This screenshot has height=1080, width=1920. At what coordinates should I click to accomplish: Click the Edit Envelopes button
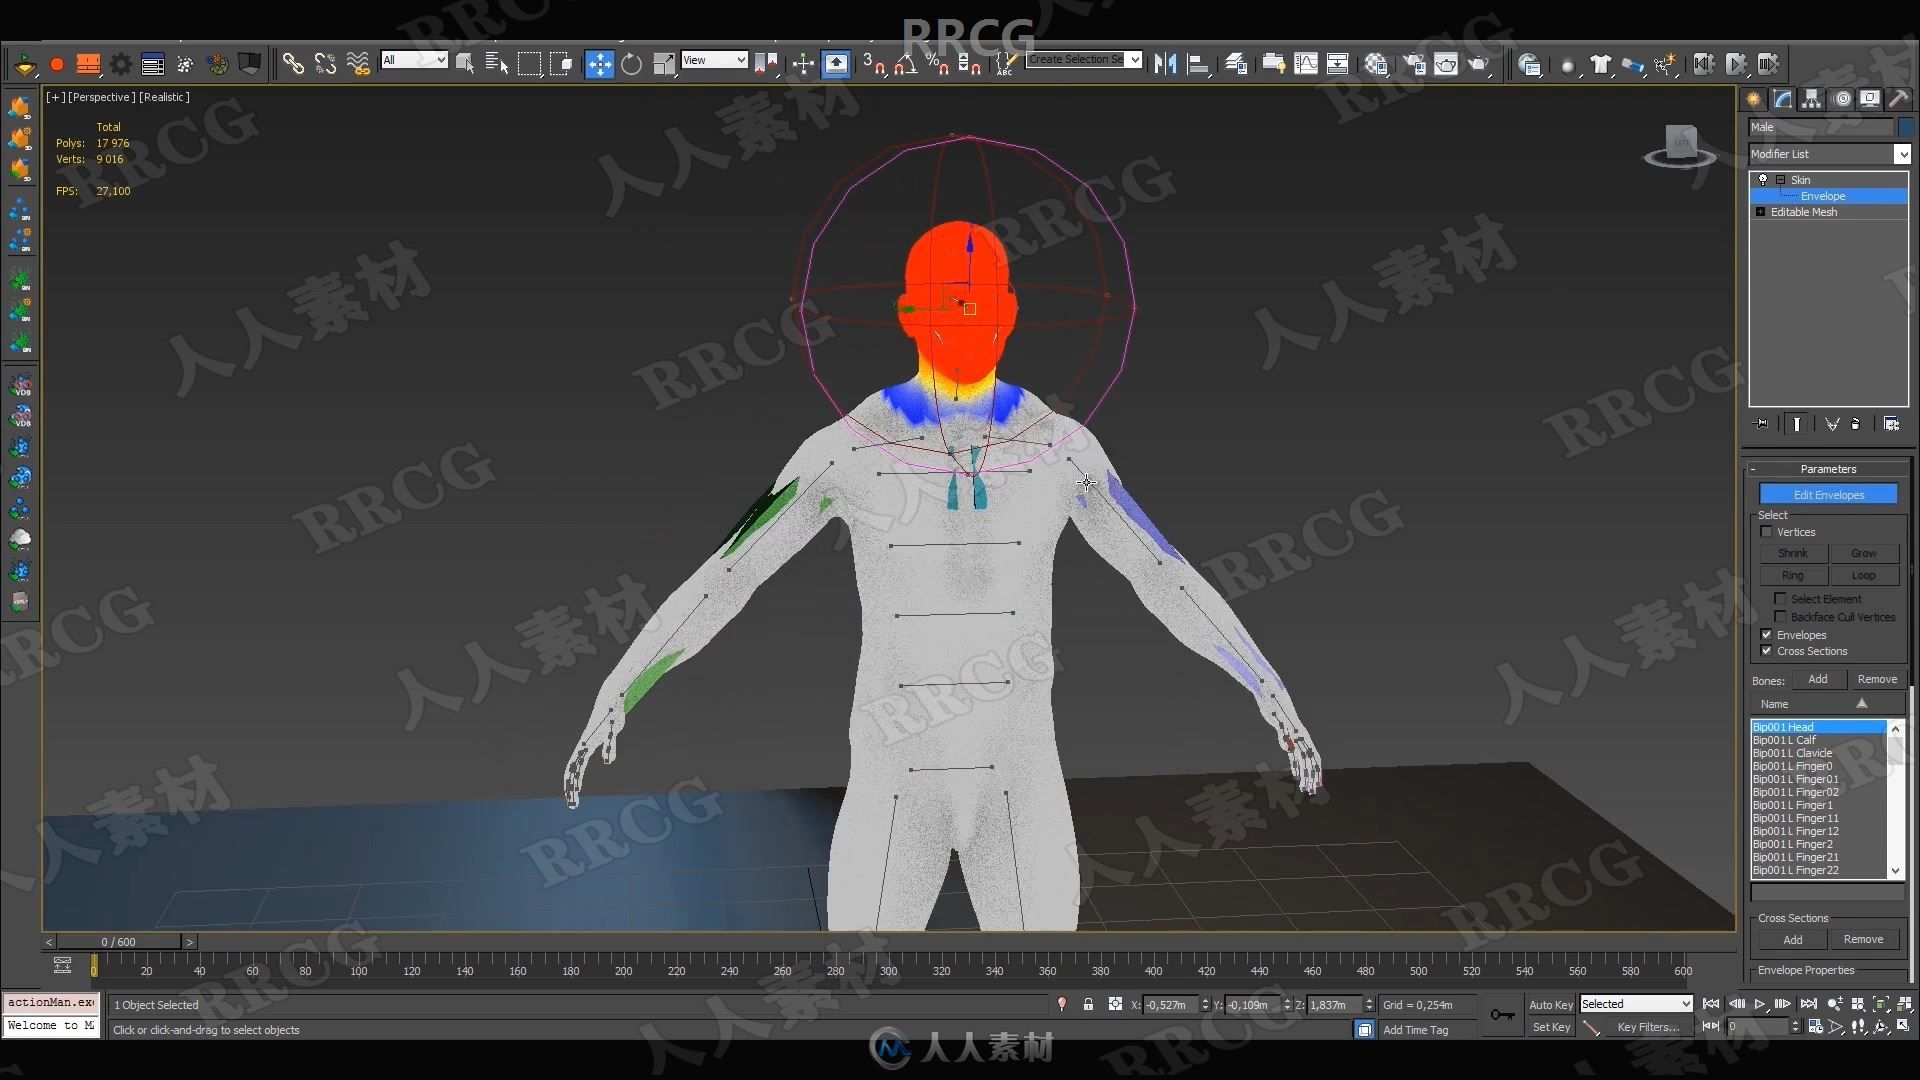click(x=1828, y=493)
